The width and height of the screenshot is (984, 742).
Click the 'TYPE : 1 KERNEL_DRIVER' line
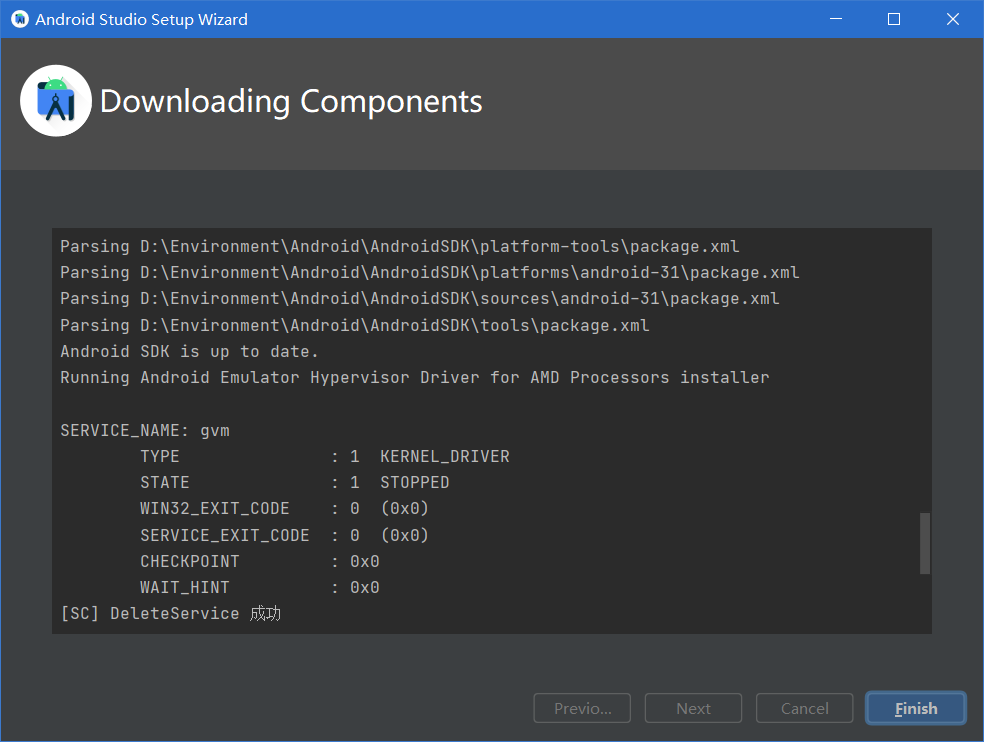324,456
